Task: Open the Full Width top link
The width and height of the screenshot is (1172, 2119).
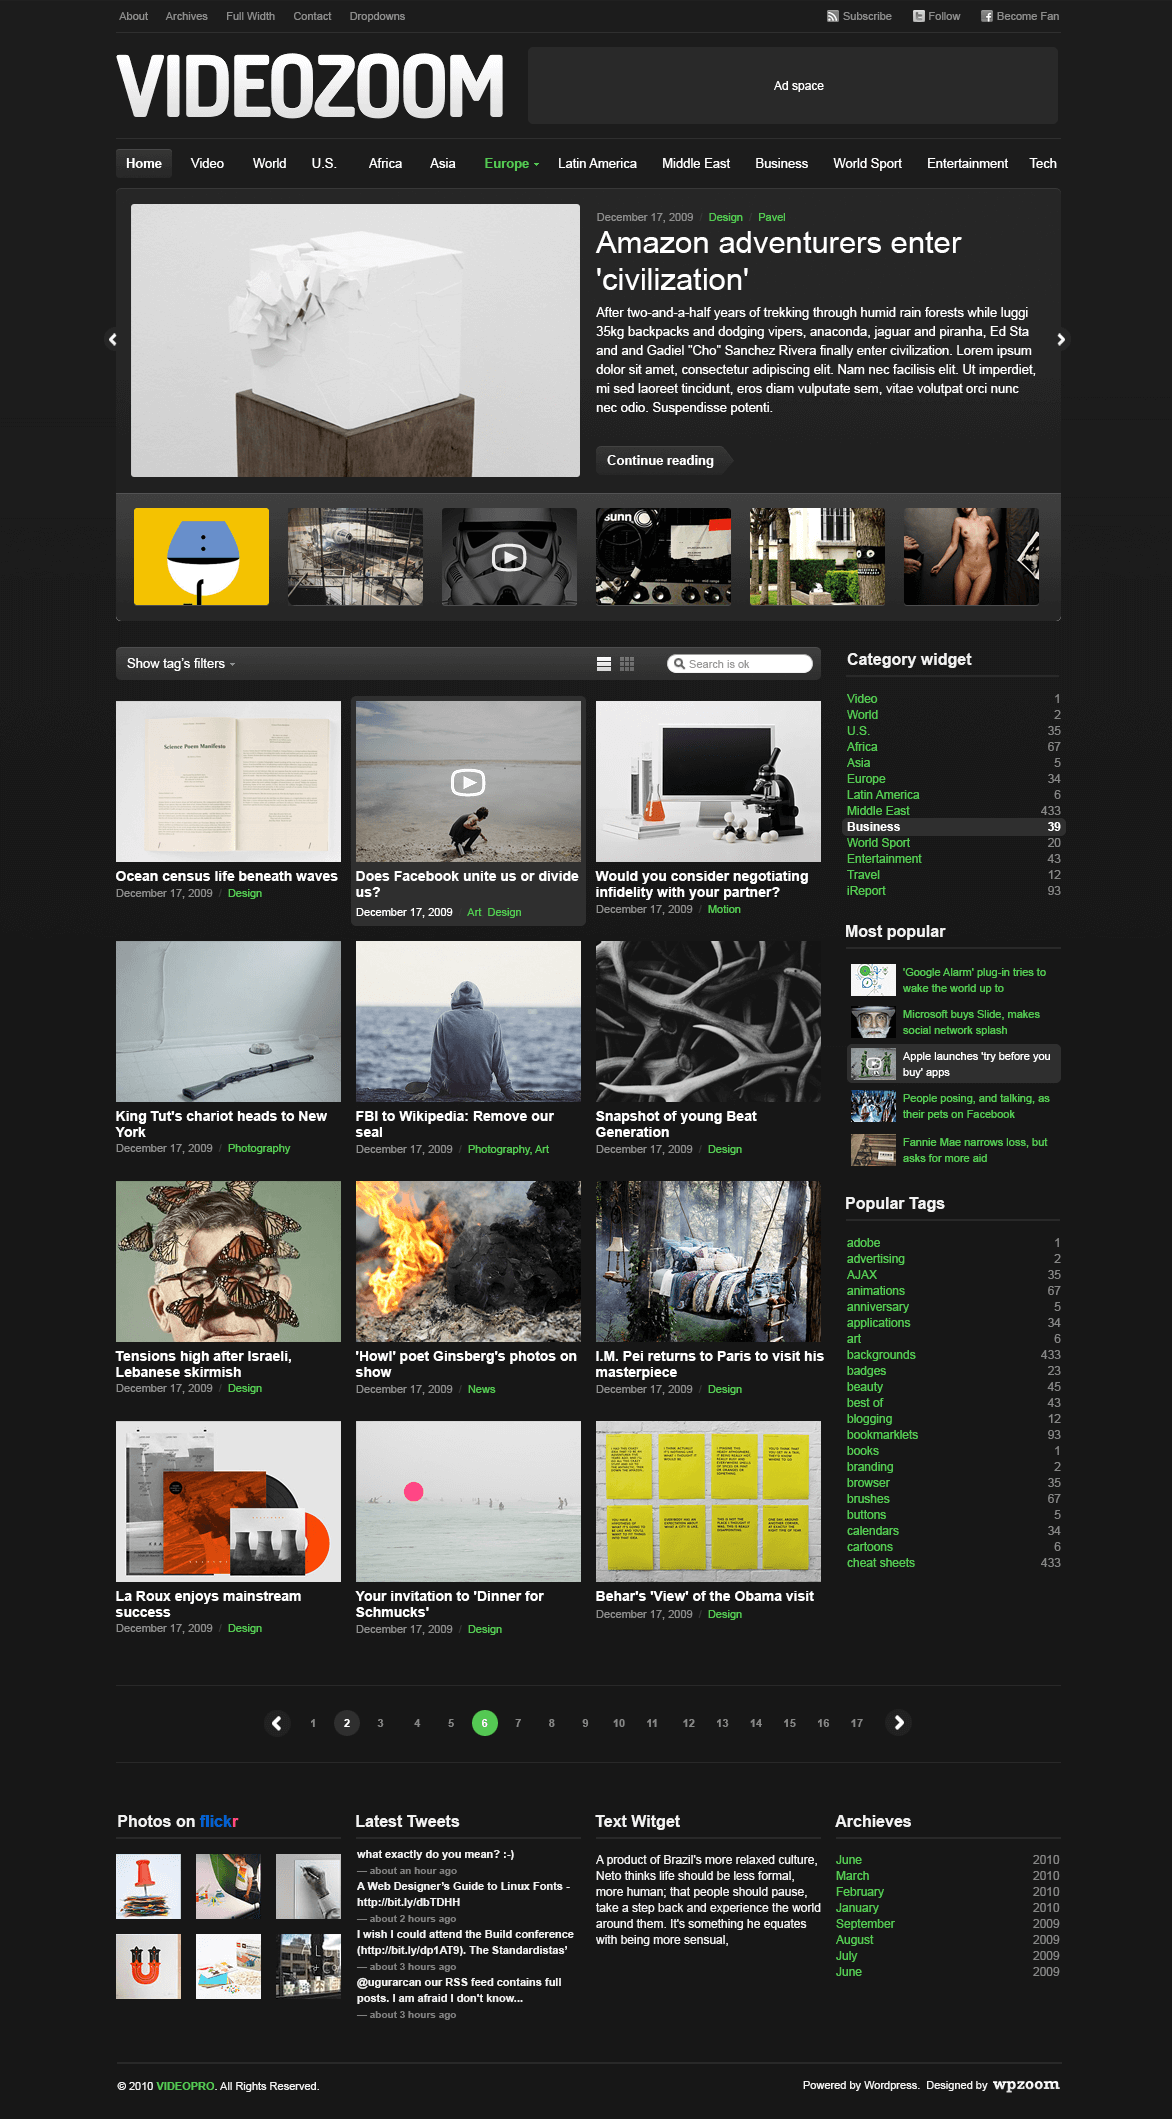Action: click(x=250, y=16)
